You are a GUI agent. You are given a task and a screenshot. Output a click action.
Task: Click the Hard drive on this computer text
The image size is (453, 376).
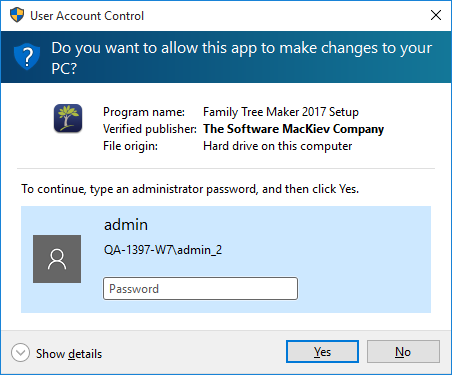point(278,146)
